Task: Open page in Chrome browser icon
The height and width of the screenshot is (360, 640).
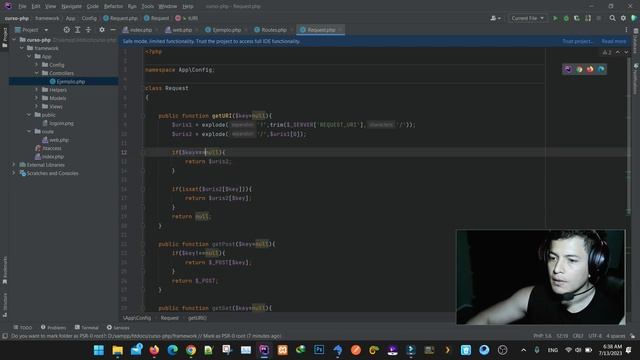Action: (x=579, y=69)
